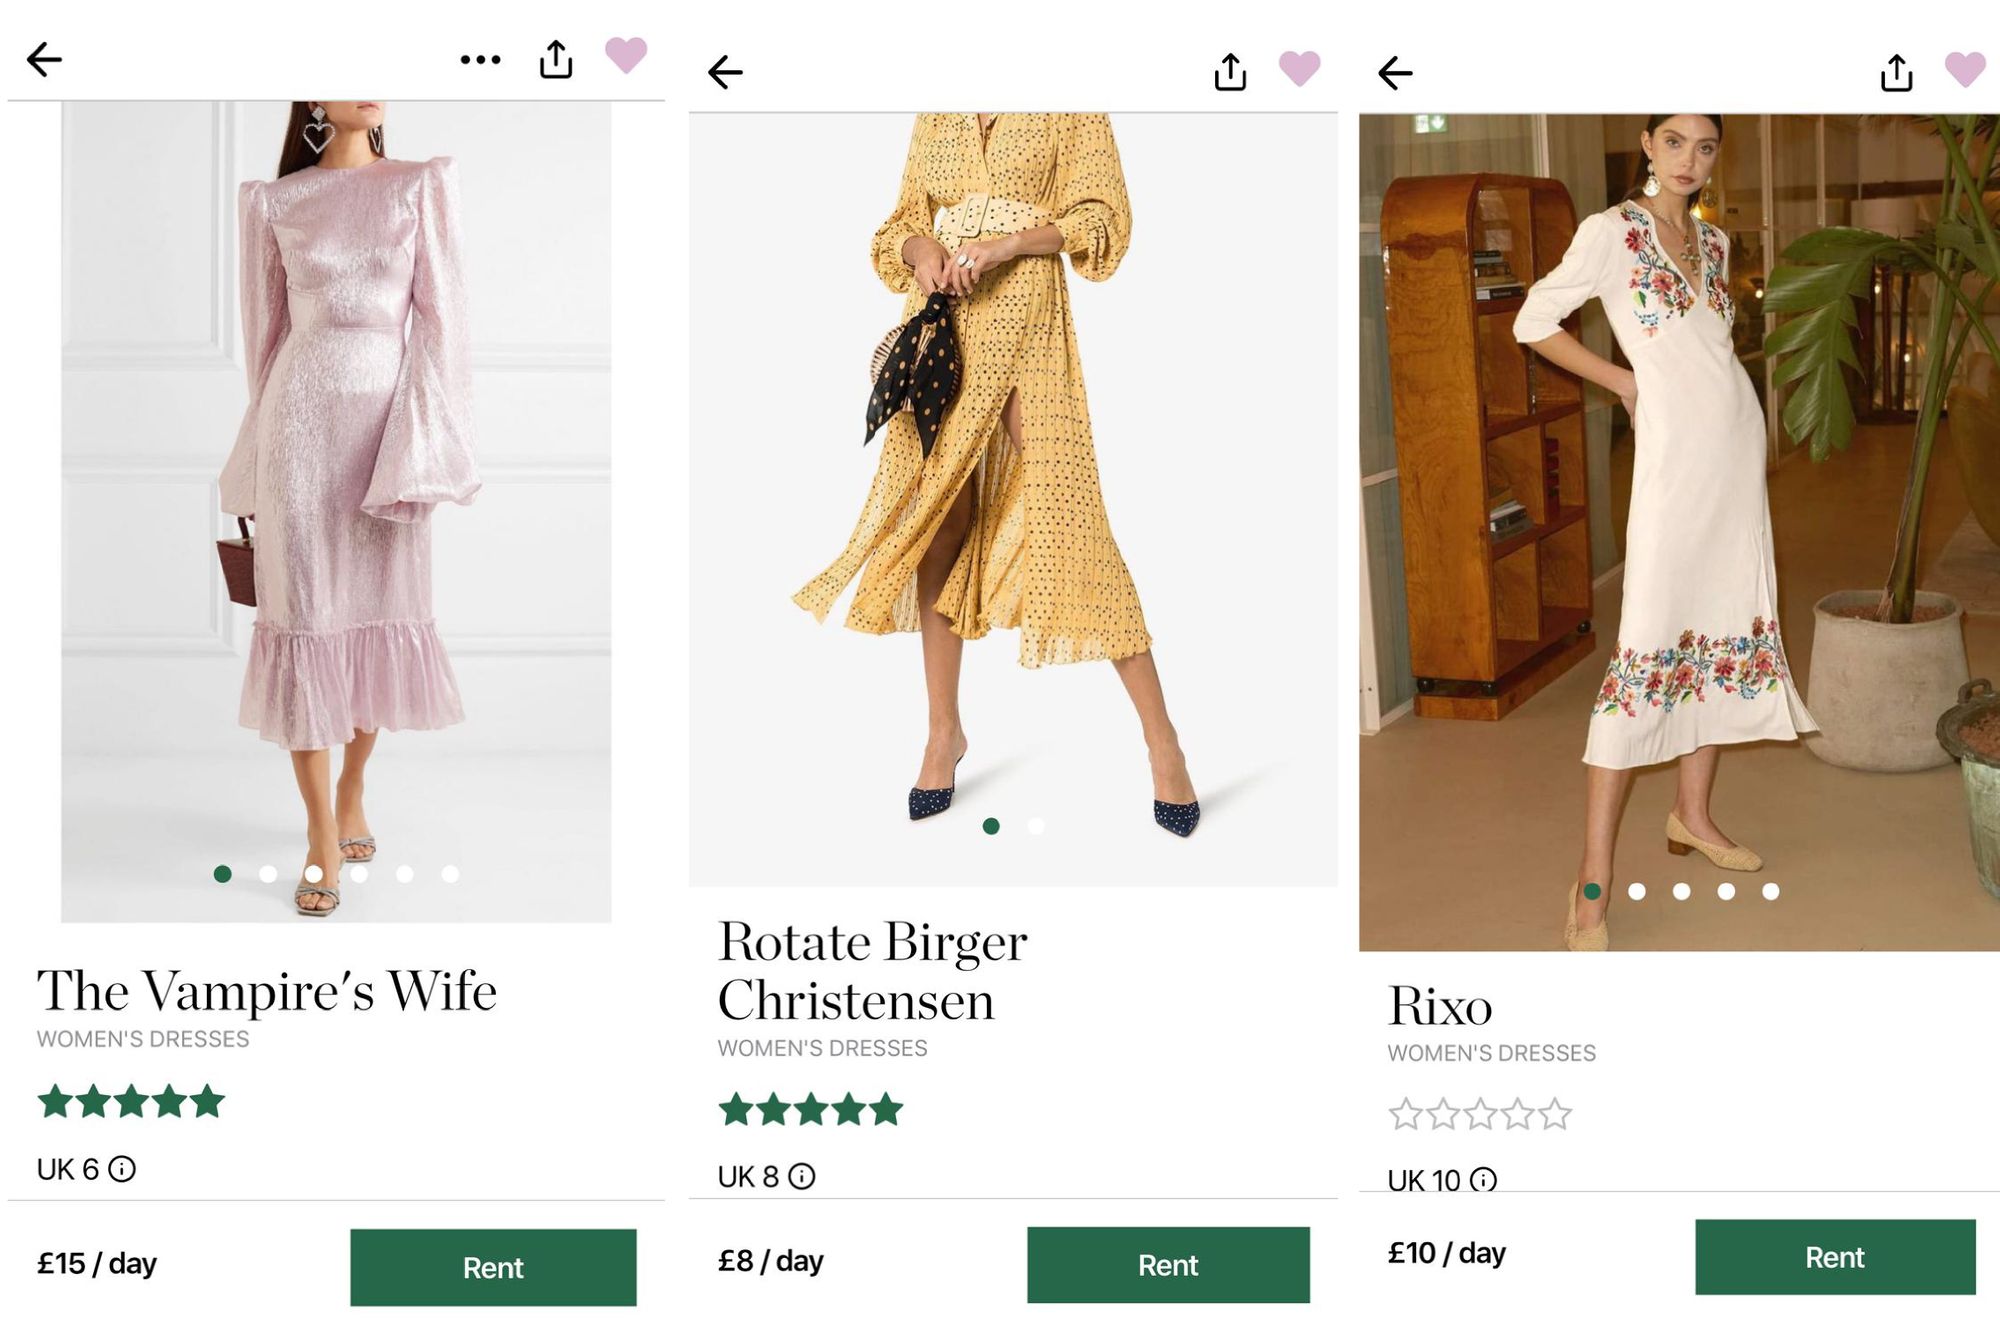
Task: Go back from Rotate Birger Christensen listing
Action: [725, 72]
